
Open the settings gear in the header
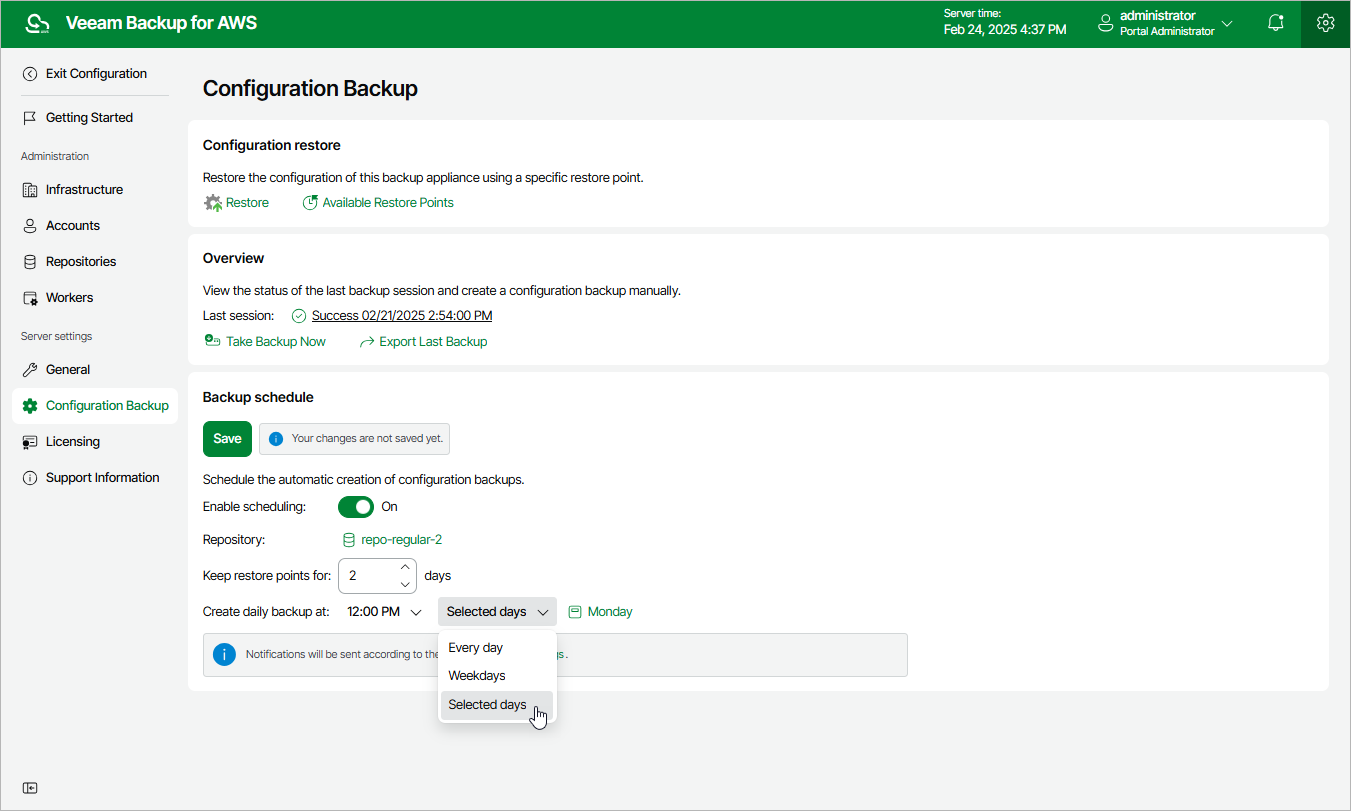click(x=1326, y=23)
